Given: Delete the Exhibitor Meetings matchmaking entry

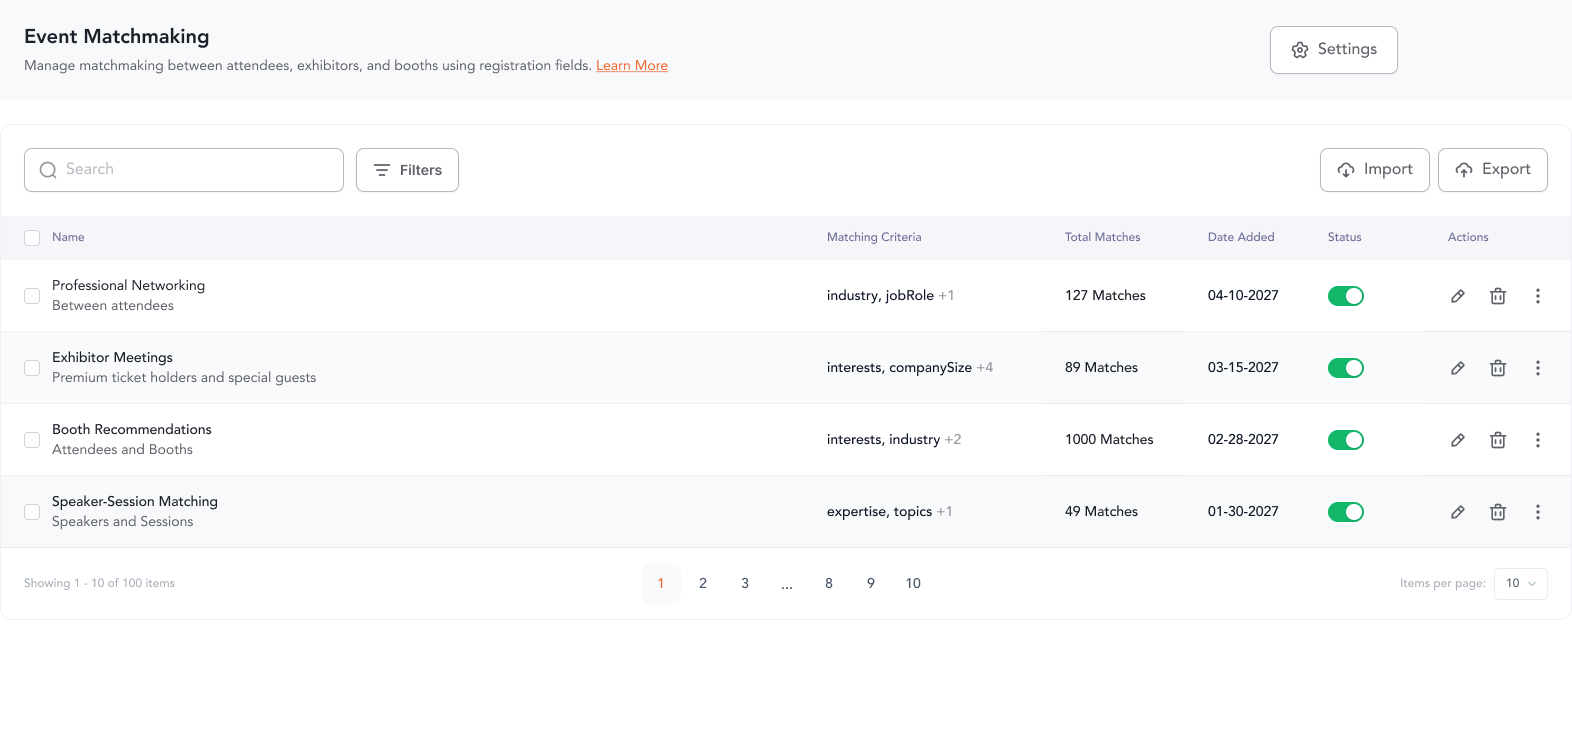Looking at the screenshot, I should tap(1498, 368).
